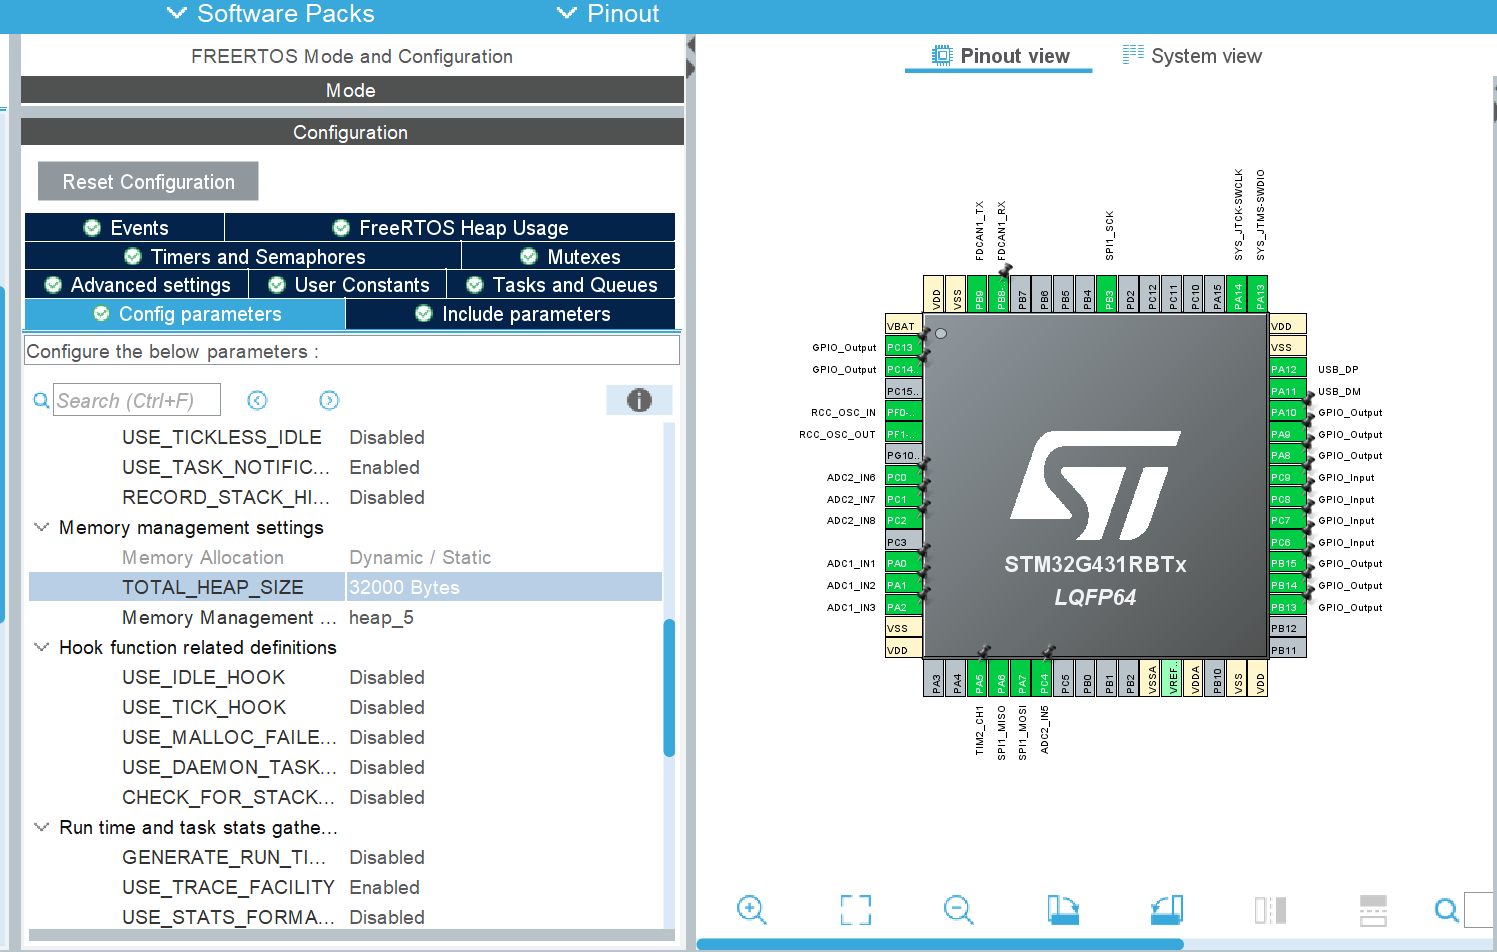Select the PA11 USB_DM pin
Viewport: 1497px width, 952px height.
coord(1288,391)
